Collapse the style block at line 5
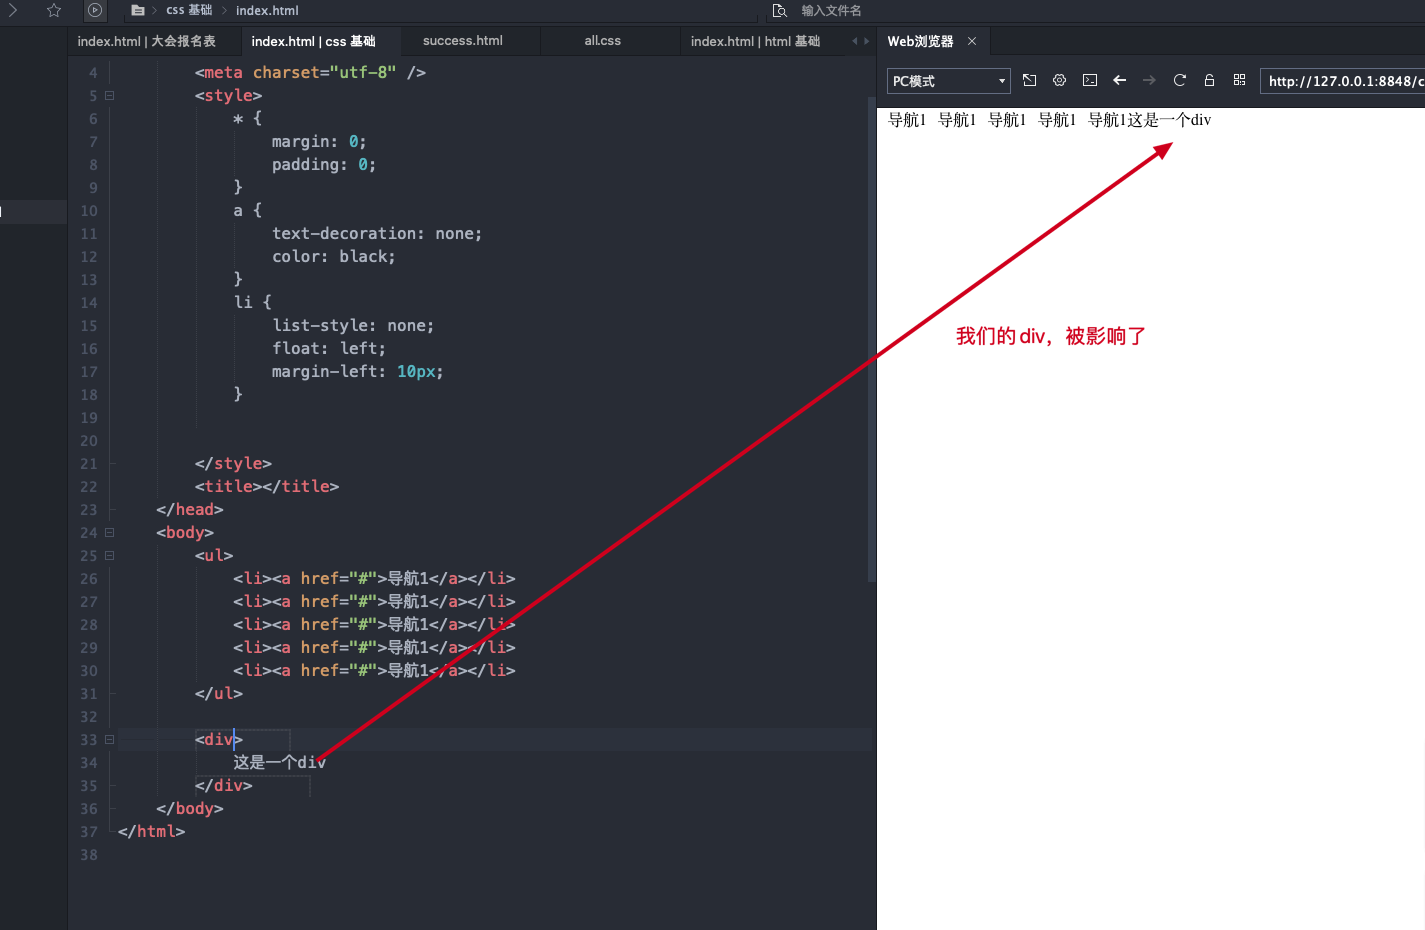This screenshot has height=930, width=1425. tap(110, 96)
